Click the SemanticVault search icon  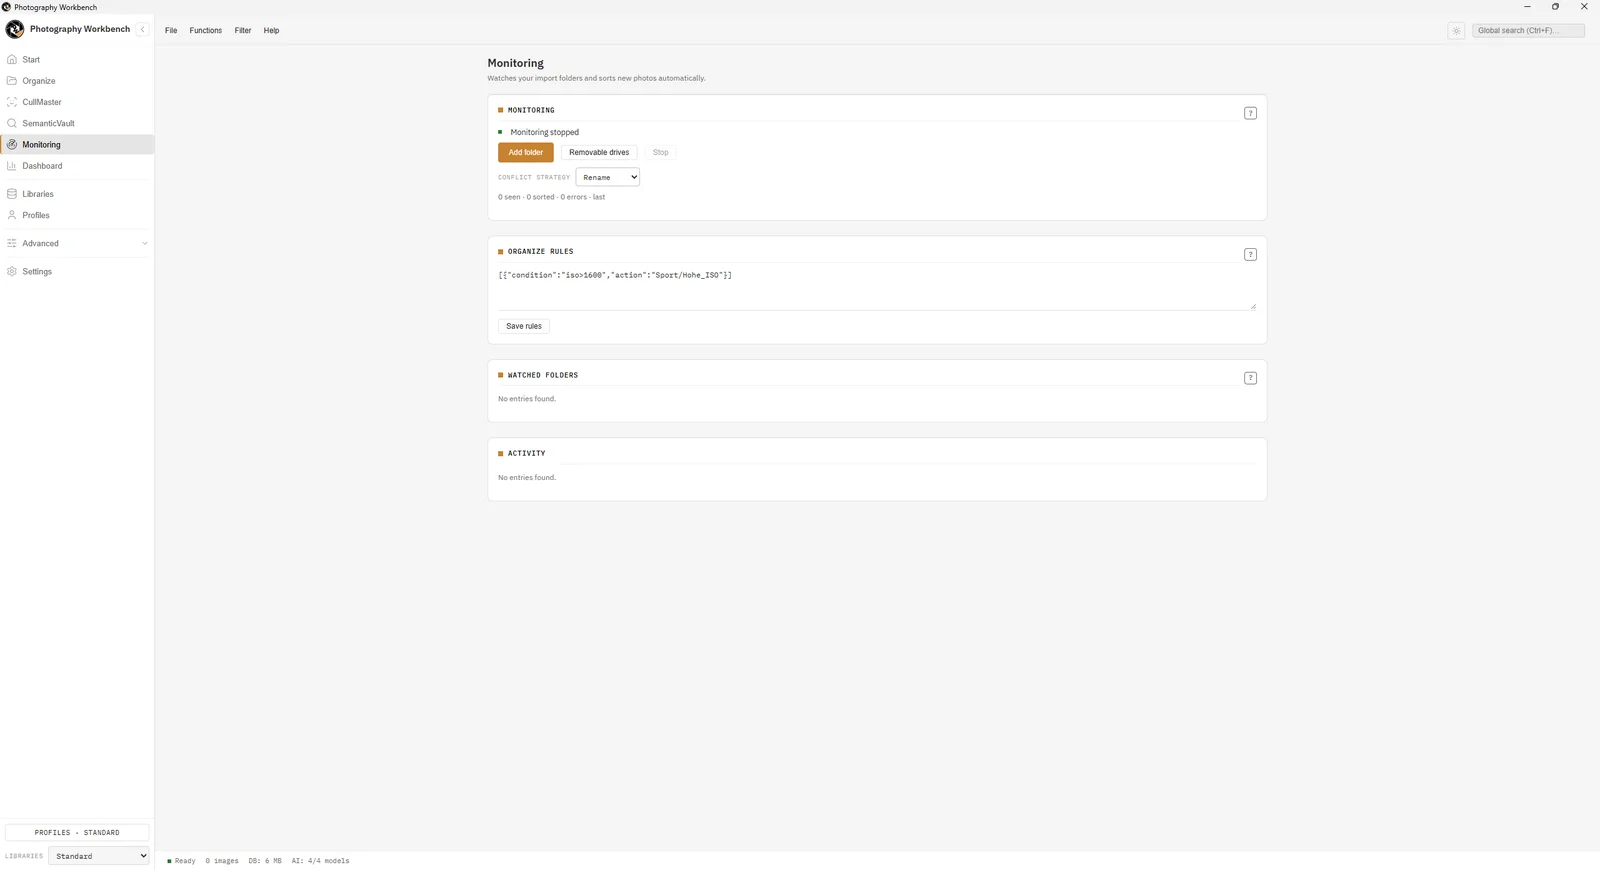[12, 123]
